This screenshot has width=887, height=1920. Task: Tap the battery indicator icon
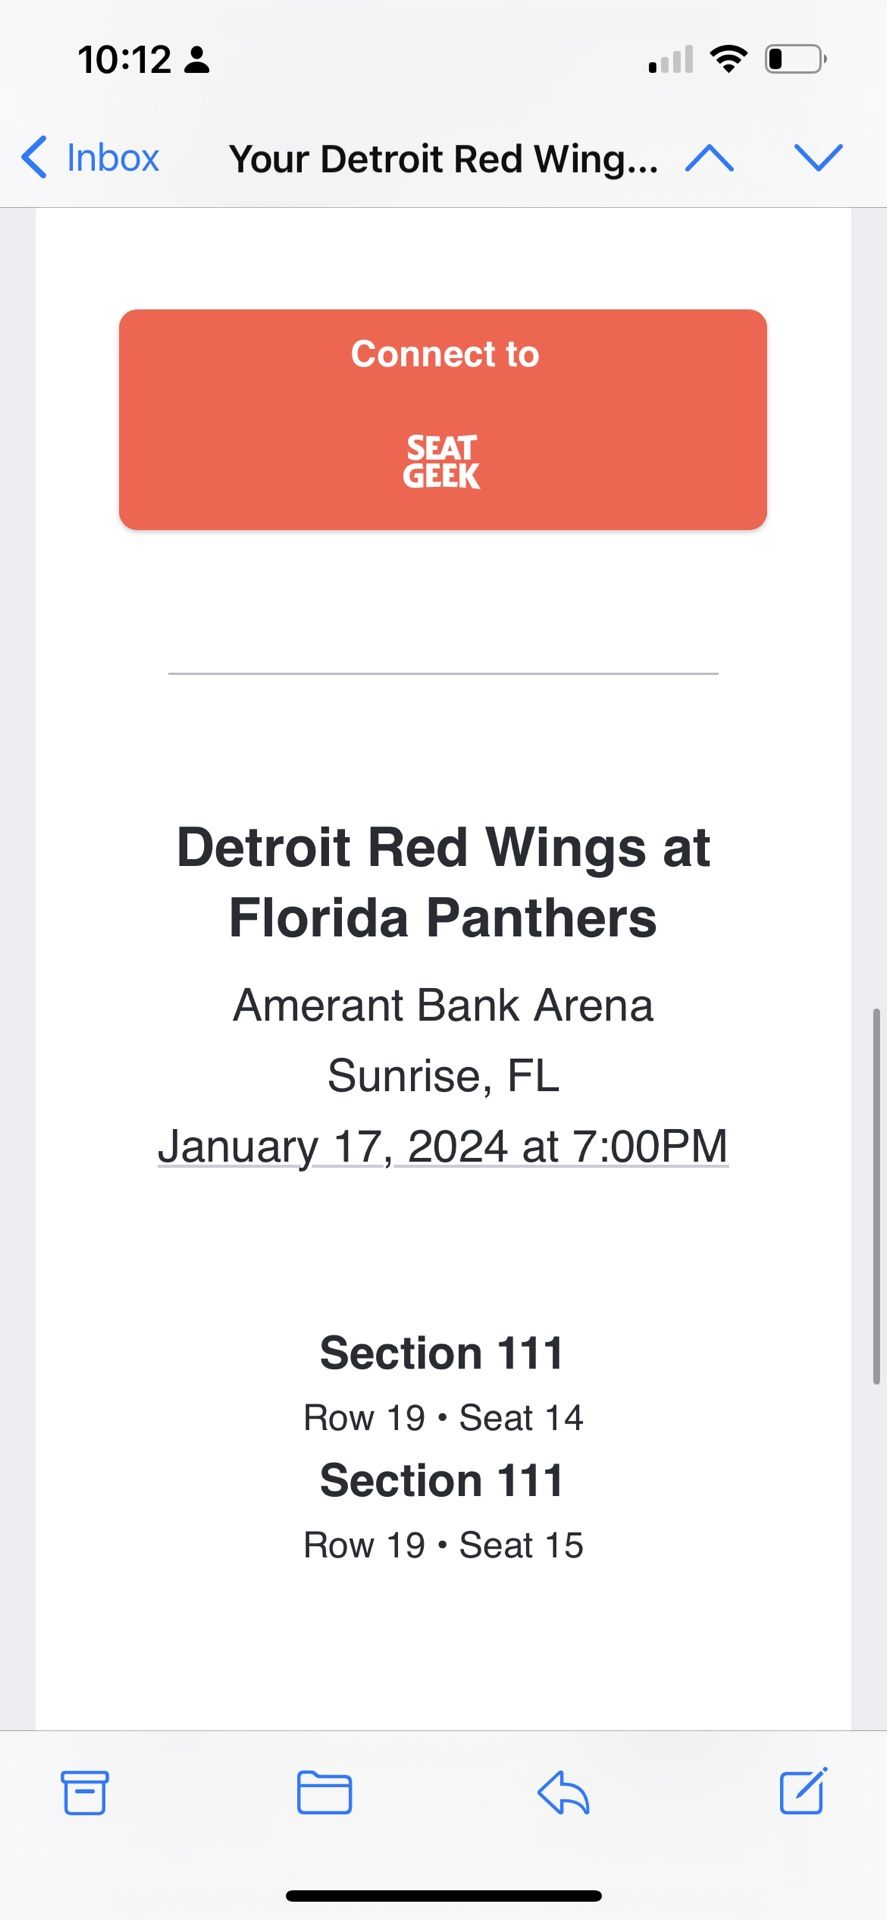(795, 59)
